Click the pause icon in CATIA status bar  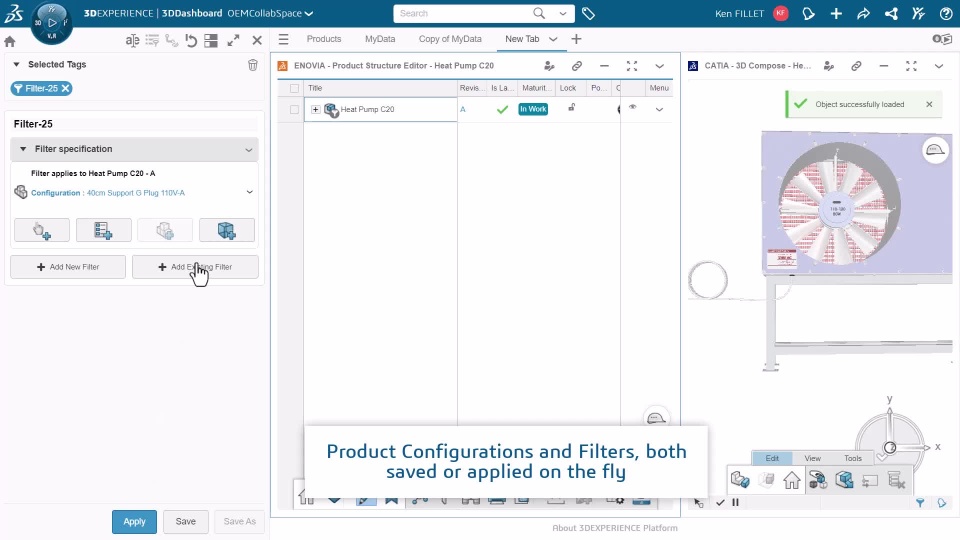tap(735, 502)
